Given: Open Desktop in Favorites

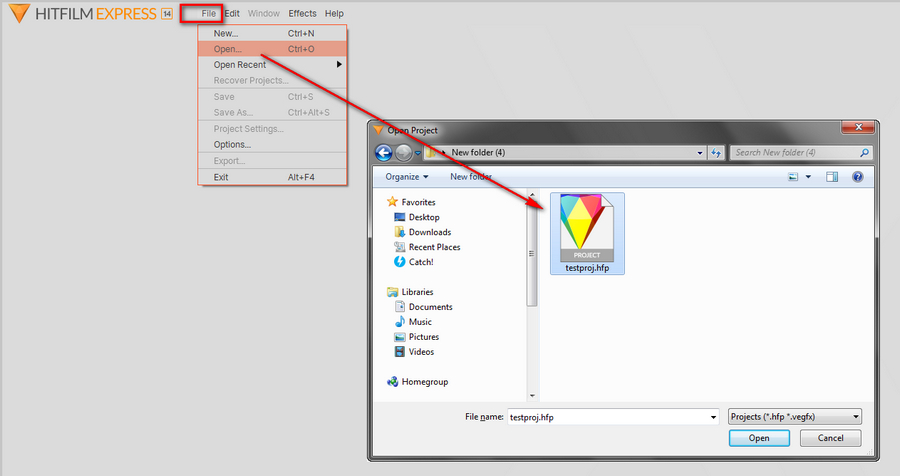Looking at the screenshot, I should tap(423, 217).
